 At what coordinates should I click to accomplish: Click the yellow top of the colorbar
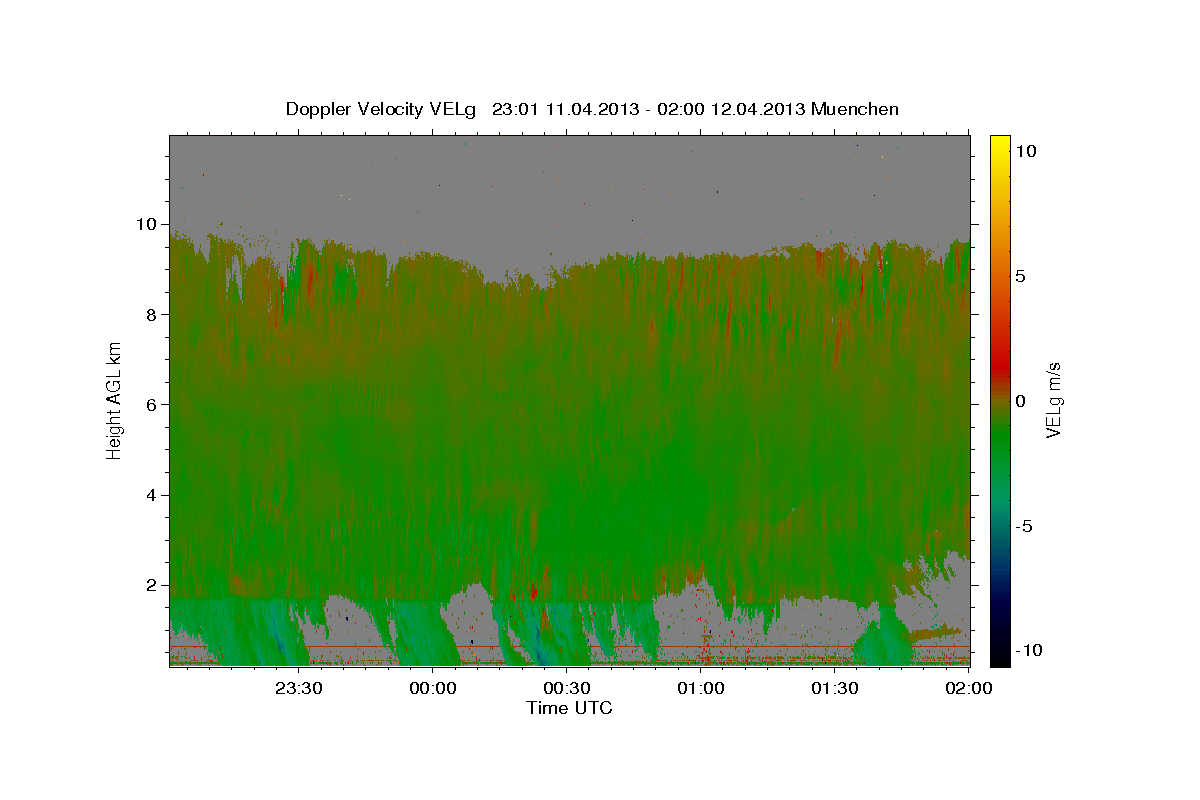pos(1000,143)
